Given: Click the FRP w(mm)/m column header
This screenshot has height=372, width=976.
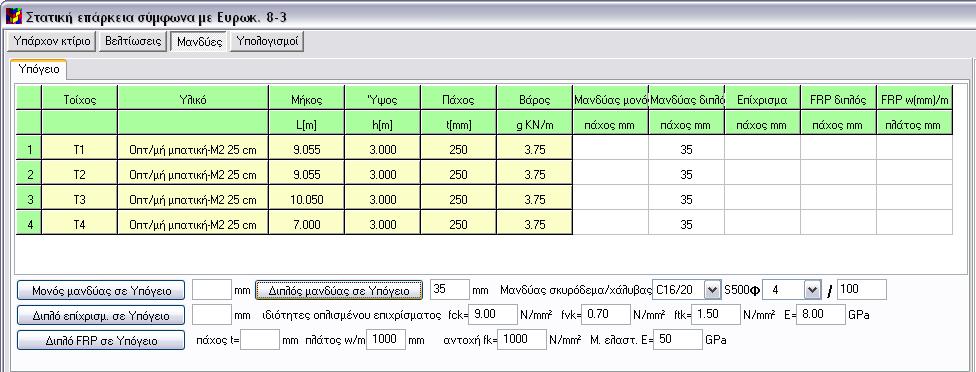Looking at the screenshot, I should 914,99.
